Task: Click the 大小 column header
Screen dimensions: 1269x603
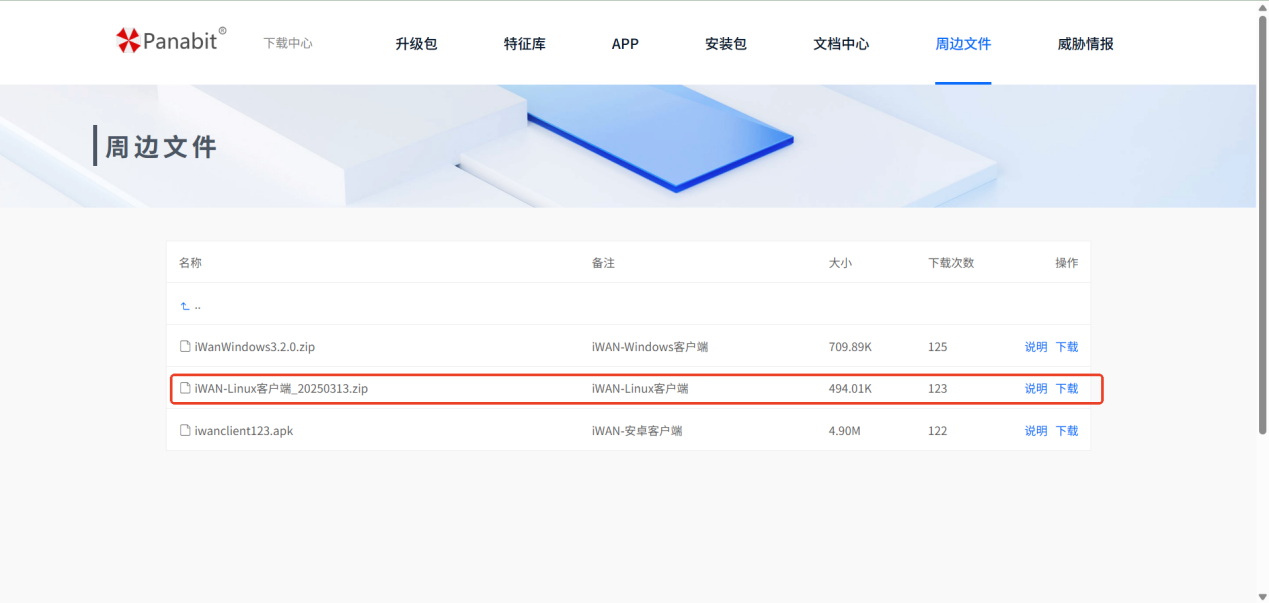Action: pos(840,263)
